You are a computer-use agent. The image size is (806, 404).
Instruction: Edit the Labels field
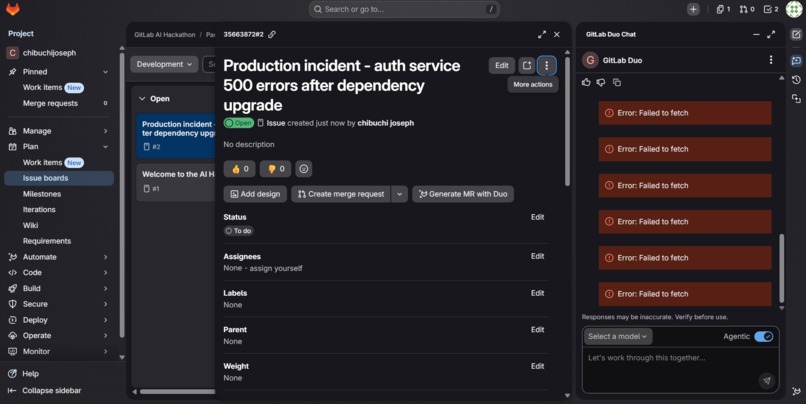pos(537,293)
